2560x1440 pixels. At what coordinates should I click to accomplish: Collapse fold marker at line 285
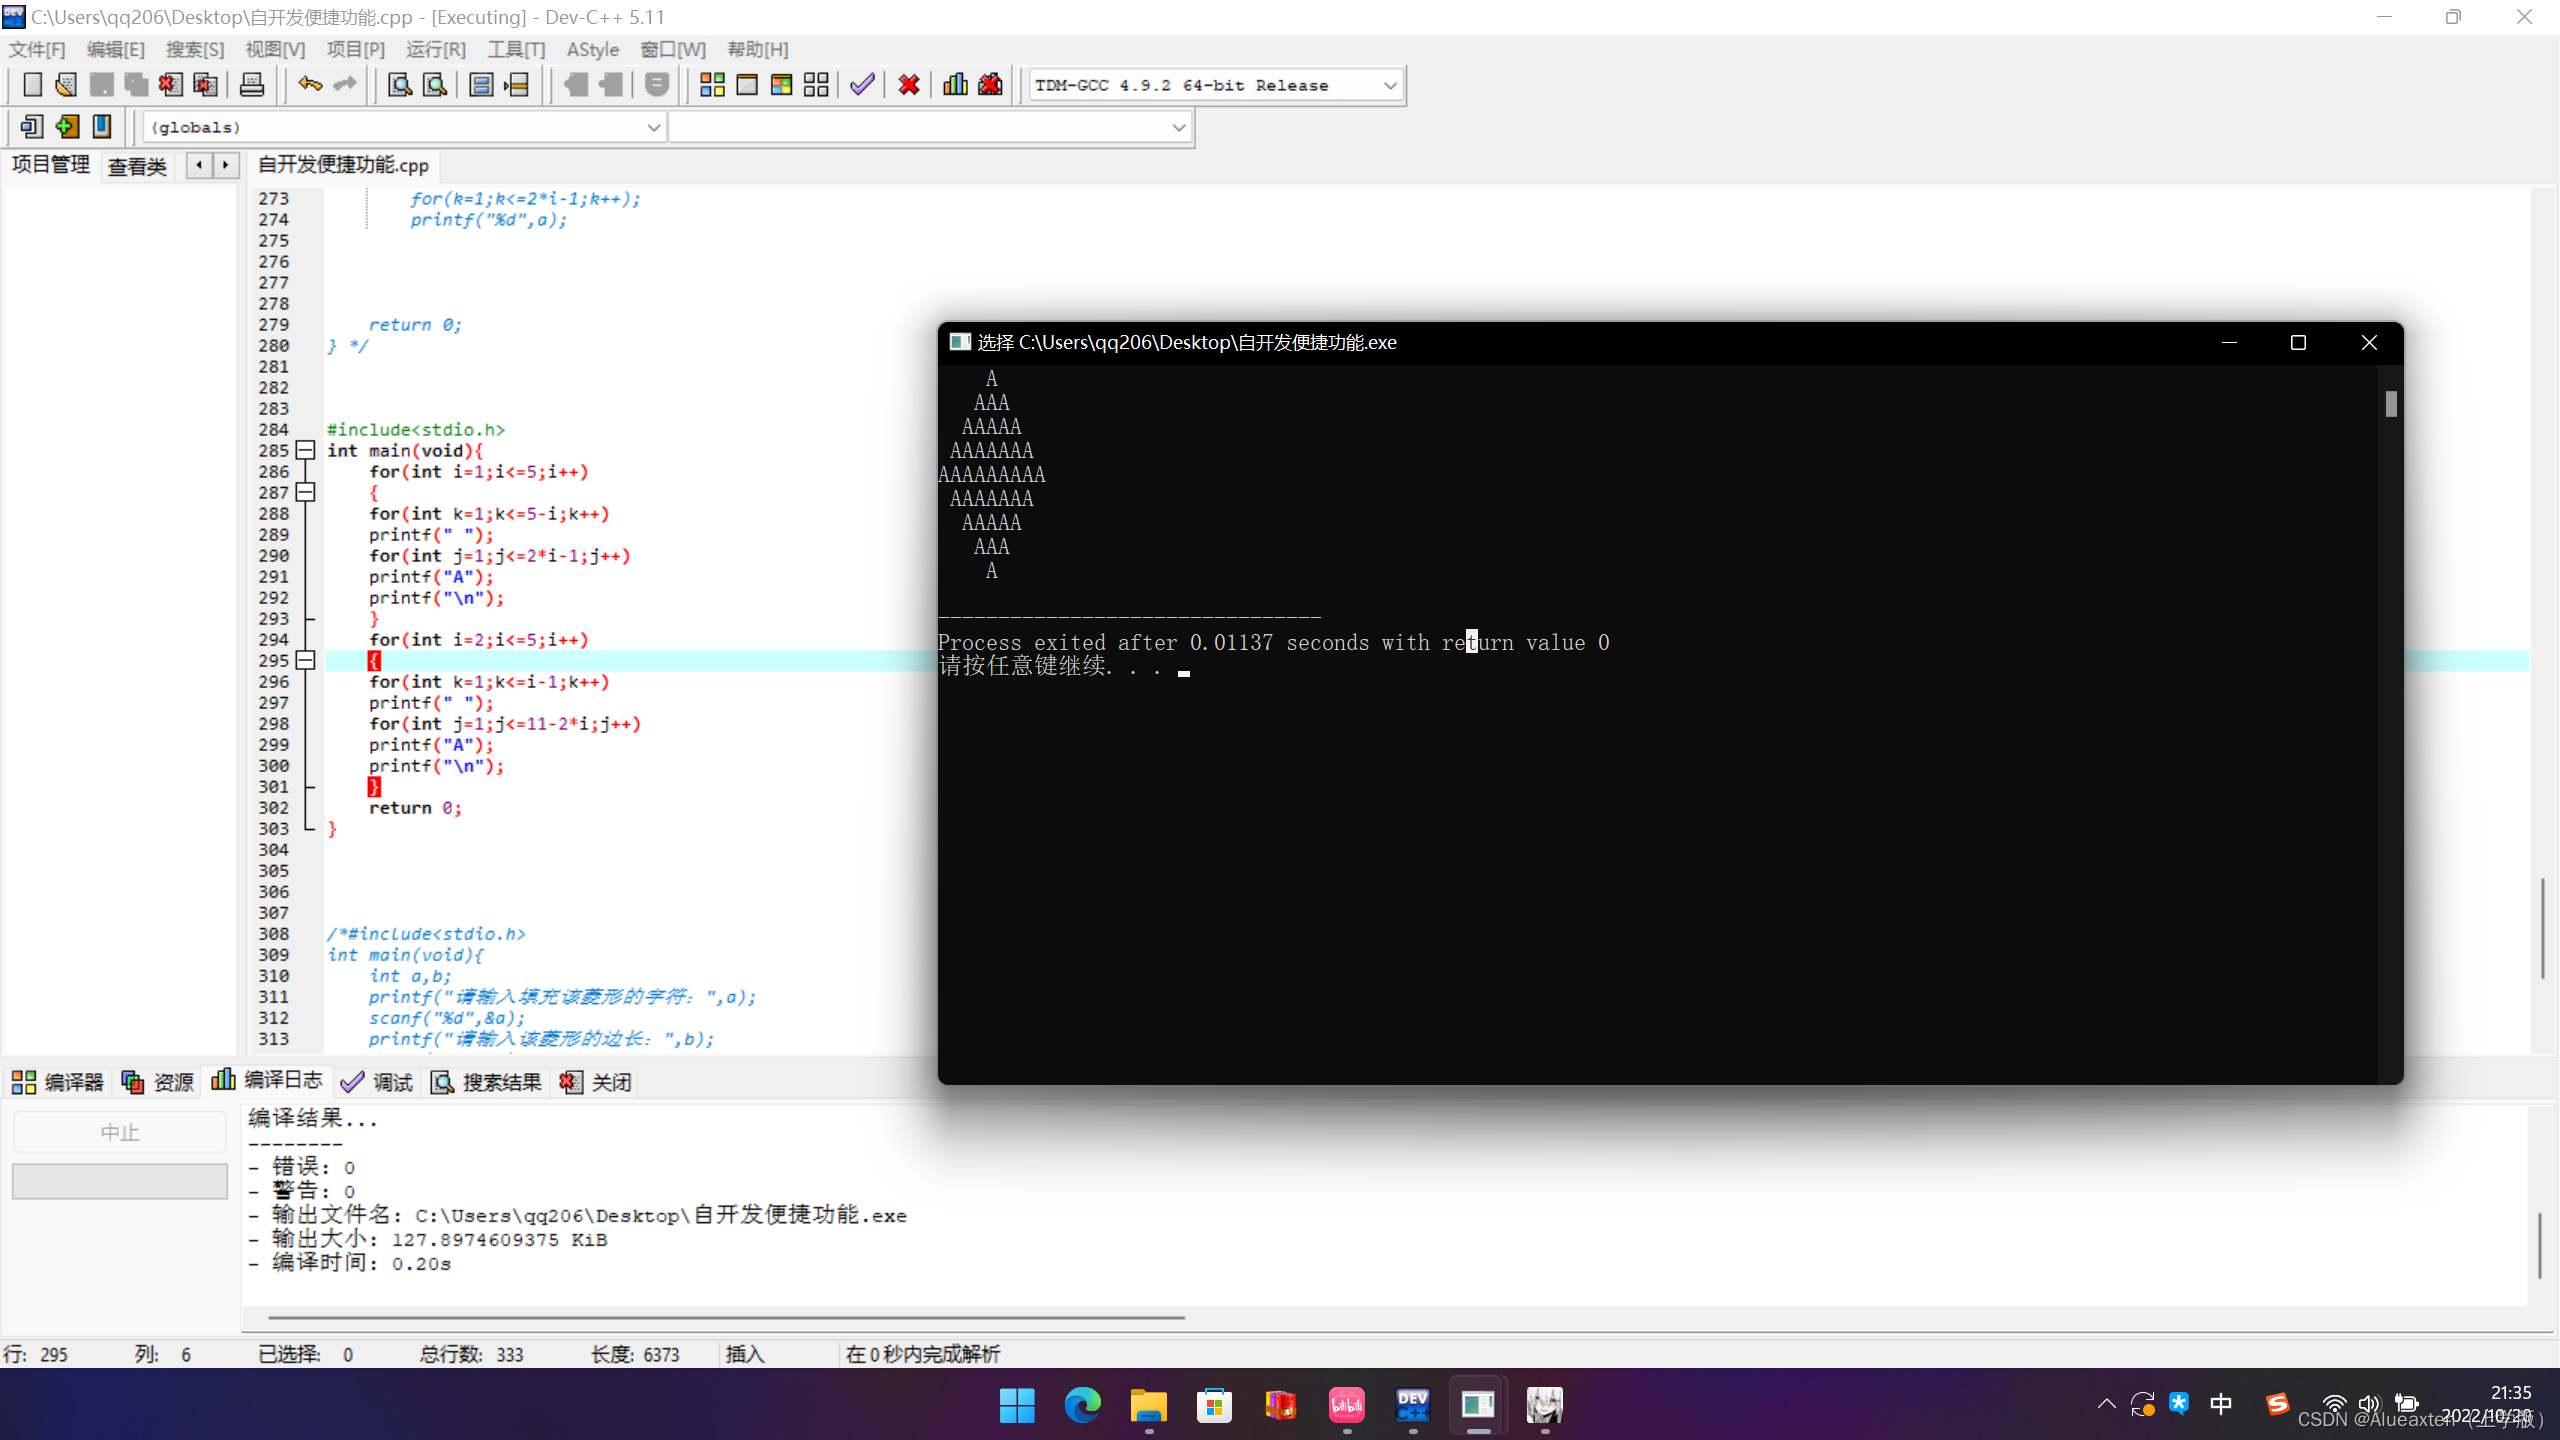pyautogui.click(x=306, y=451)
